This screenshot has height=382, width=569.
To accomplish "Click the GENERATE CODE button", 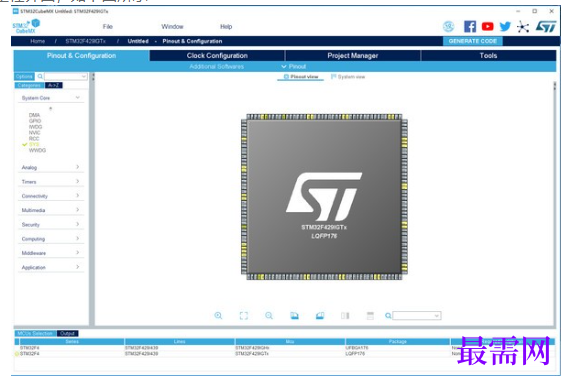I will tap(473, 41).
